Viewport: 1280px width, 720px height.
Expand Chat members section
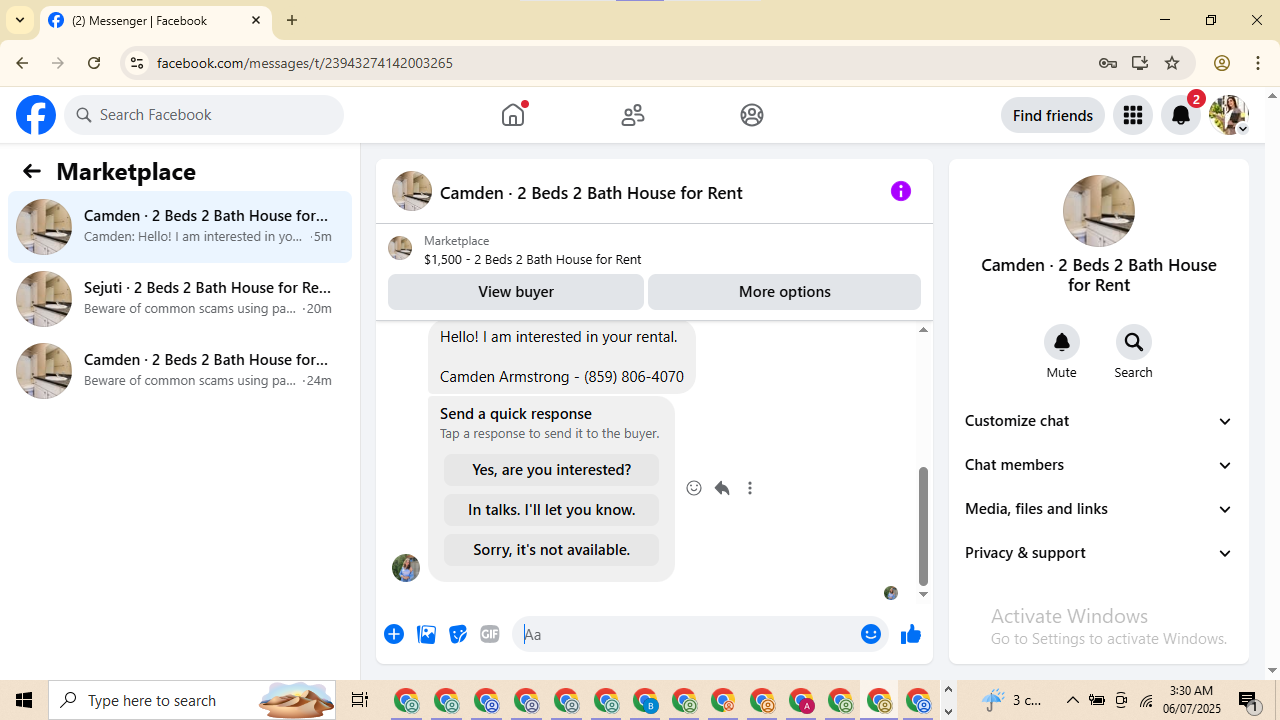tap(1099, 465)
